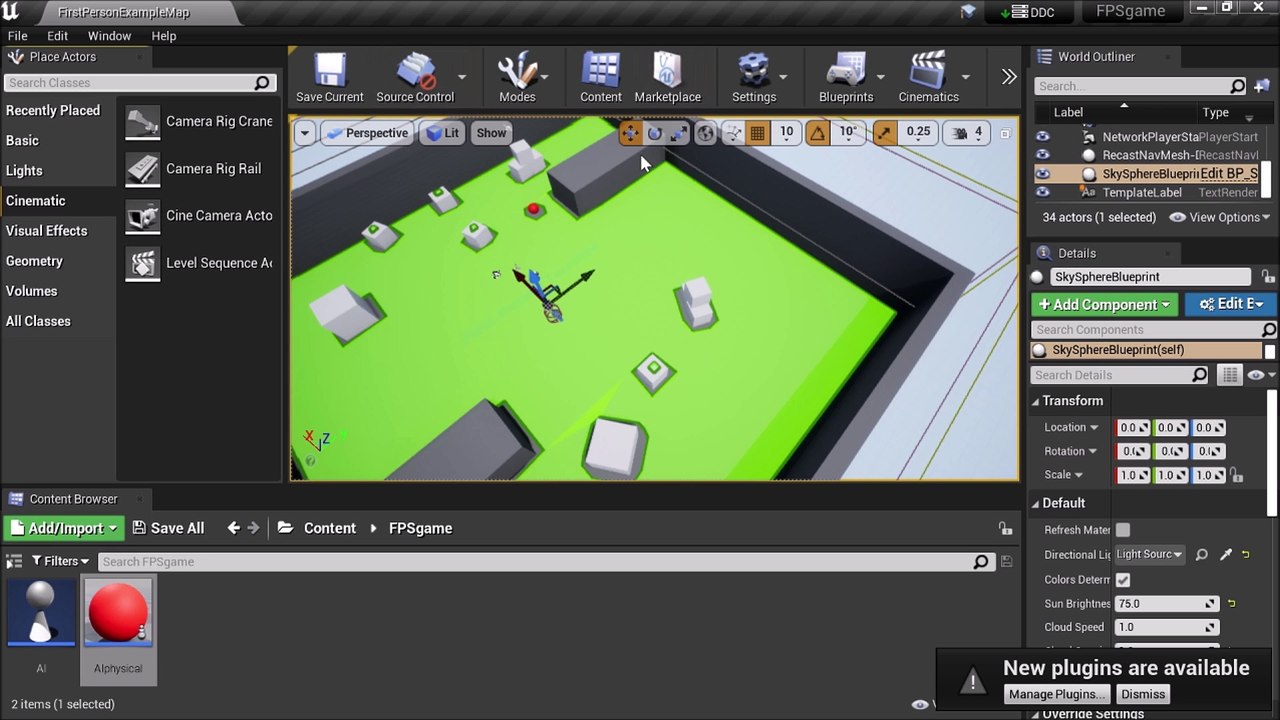Click the Save All button
The height and width of the screenshot is (720, 1280).
tap(168, 528)
